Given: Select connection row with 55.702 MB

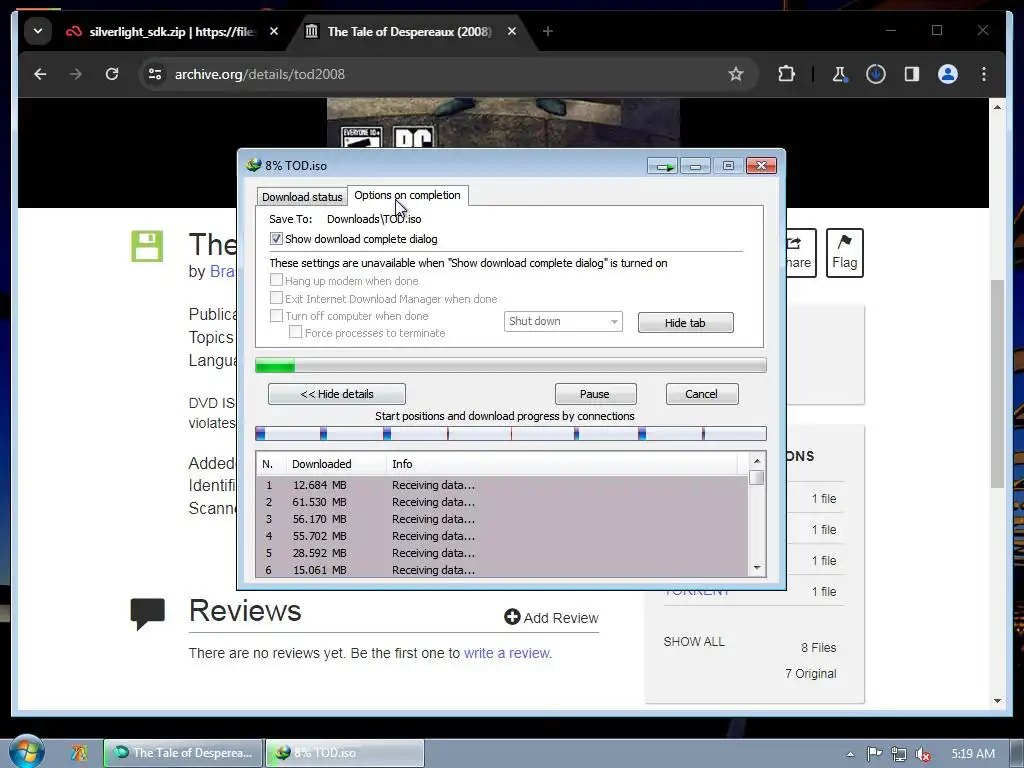Looking at the screenshot, I should [502, 536].
